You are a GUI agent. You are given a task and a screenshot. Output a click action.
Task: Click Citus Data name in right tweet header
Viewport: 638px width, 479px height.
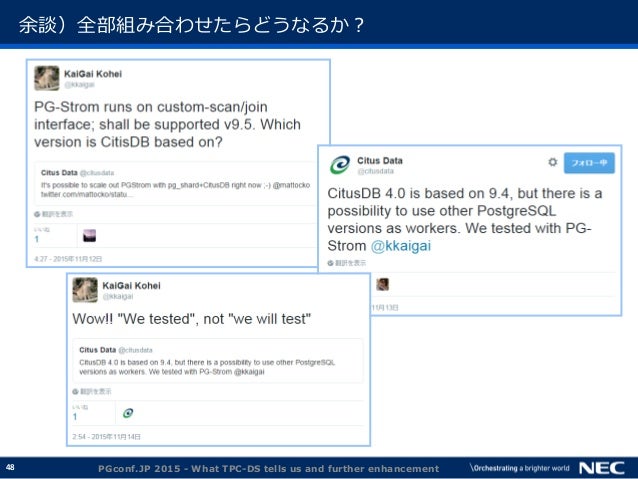(x=380, y=161)
